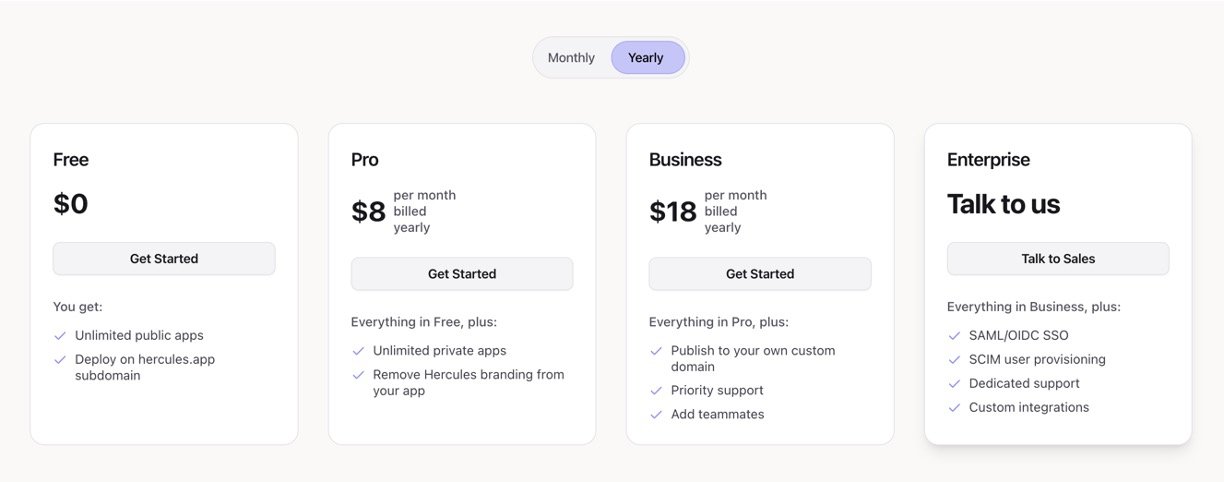
Task: Click checkmark beside Unlimited private apps
Action: 358,351
